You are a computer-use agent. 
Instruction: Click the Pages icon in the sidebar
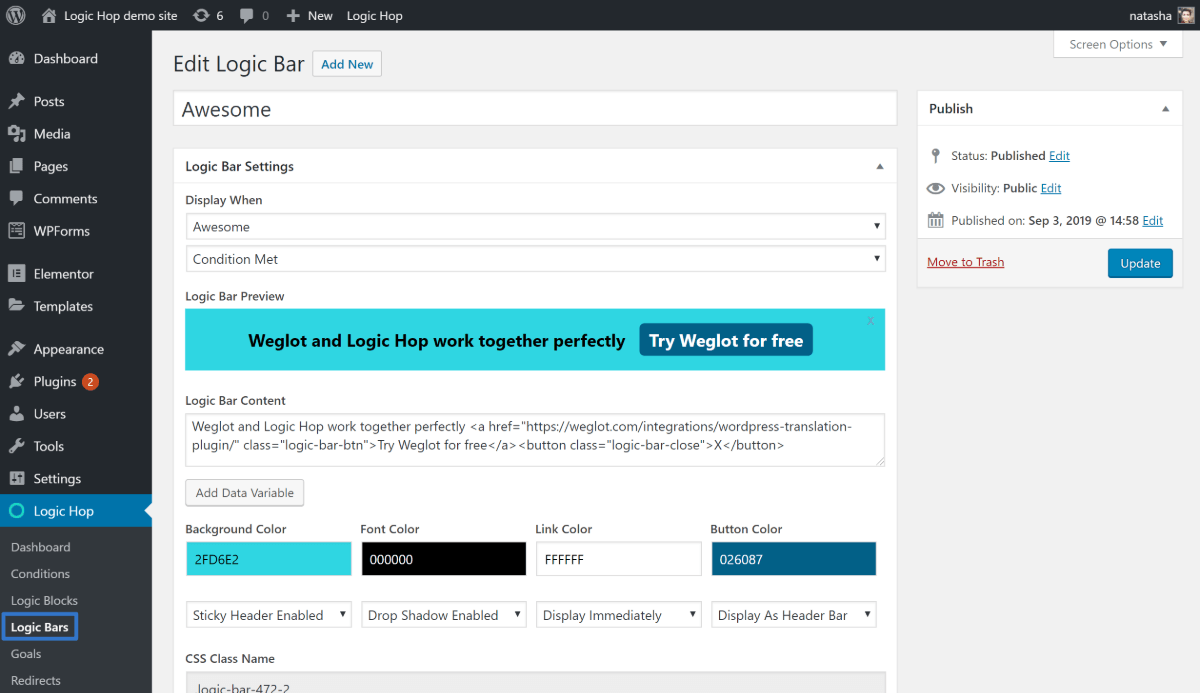17,166
